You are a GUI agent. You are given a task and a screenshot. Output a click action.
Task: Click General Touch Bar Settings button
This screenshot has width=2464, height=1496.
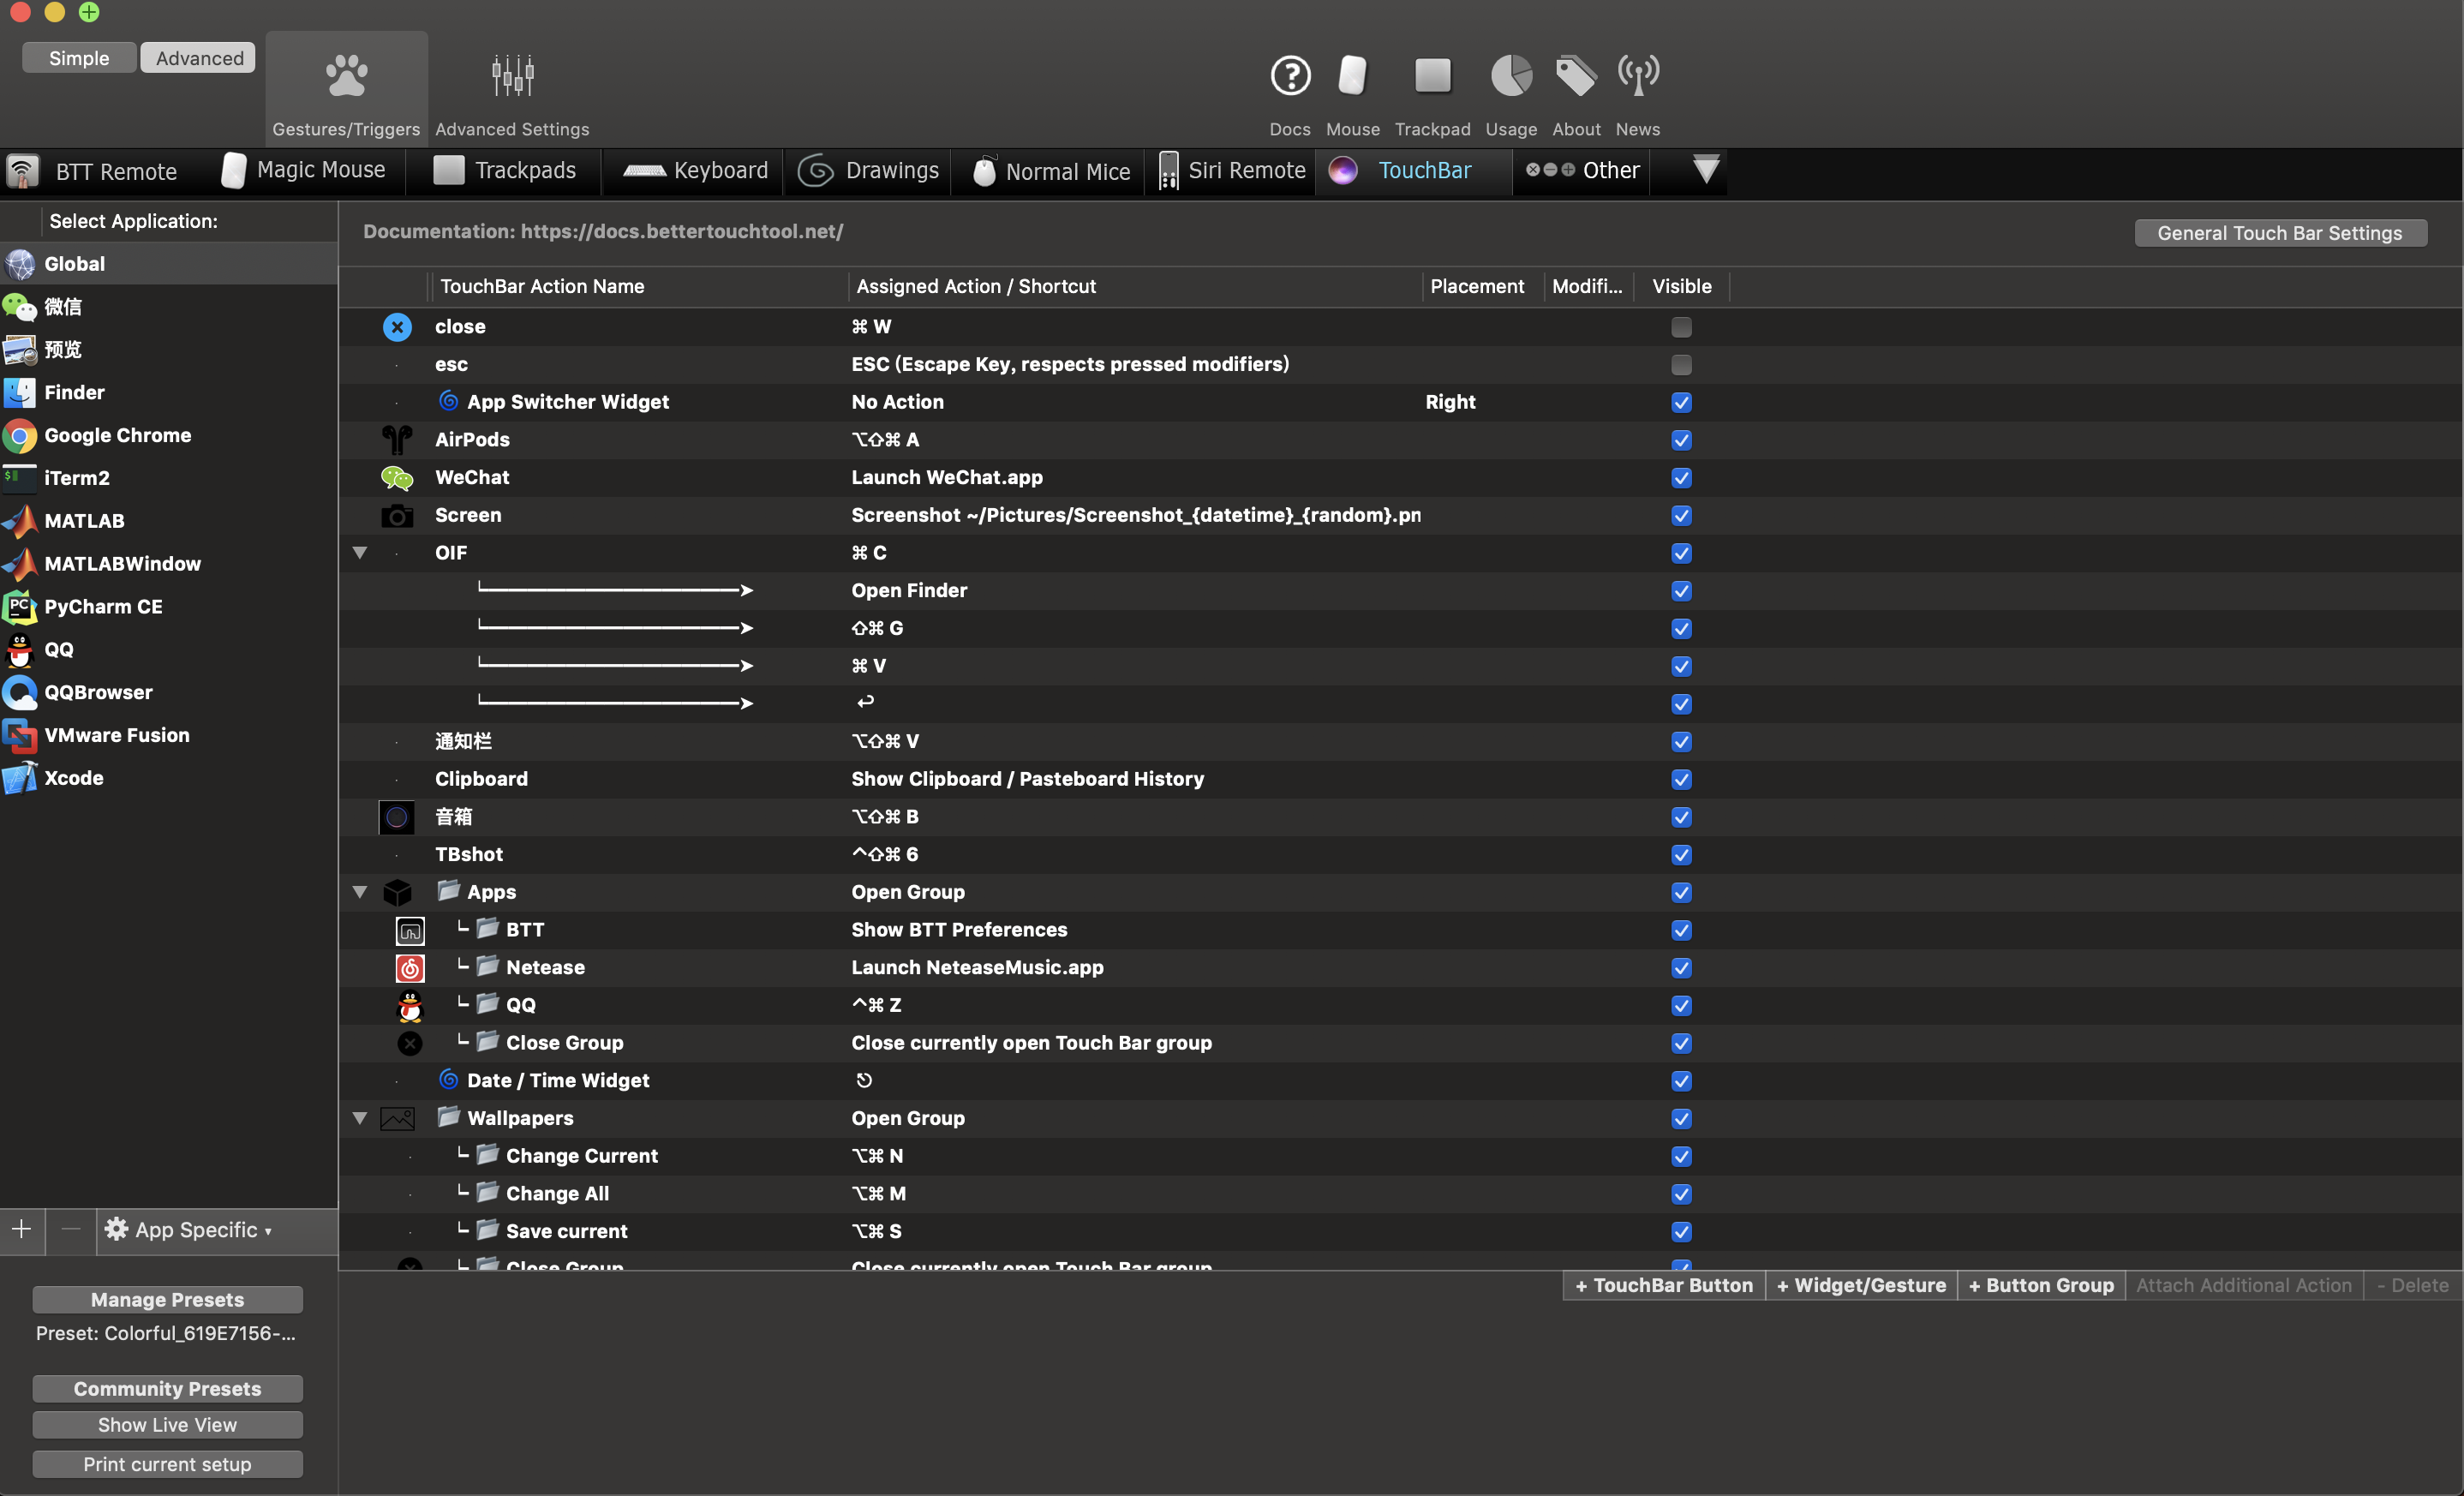pyautogui.click(x=2280, y=233)
